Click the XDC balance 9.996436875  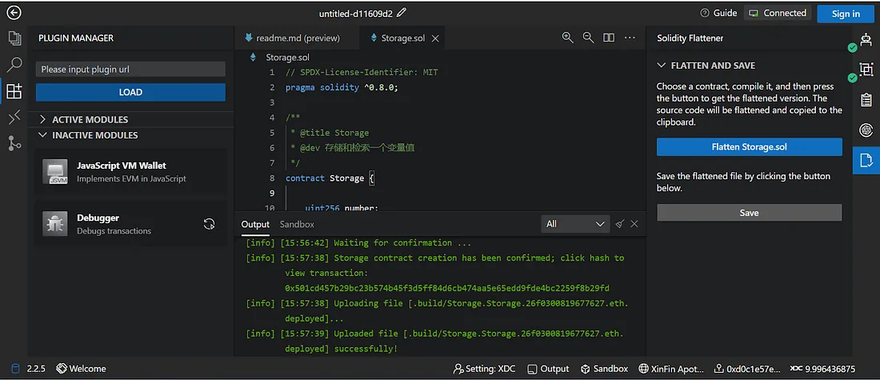[x=823, y=369]
